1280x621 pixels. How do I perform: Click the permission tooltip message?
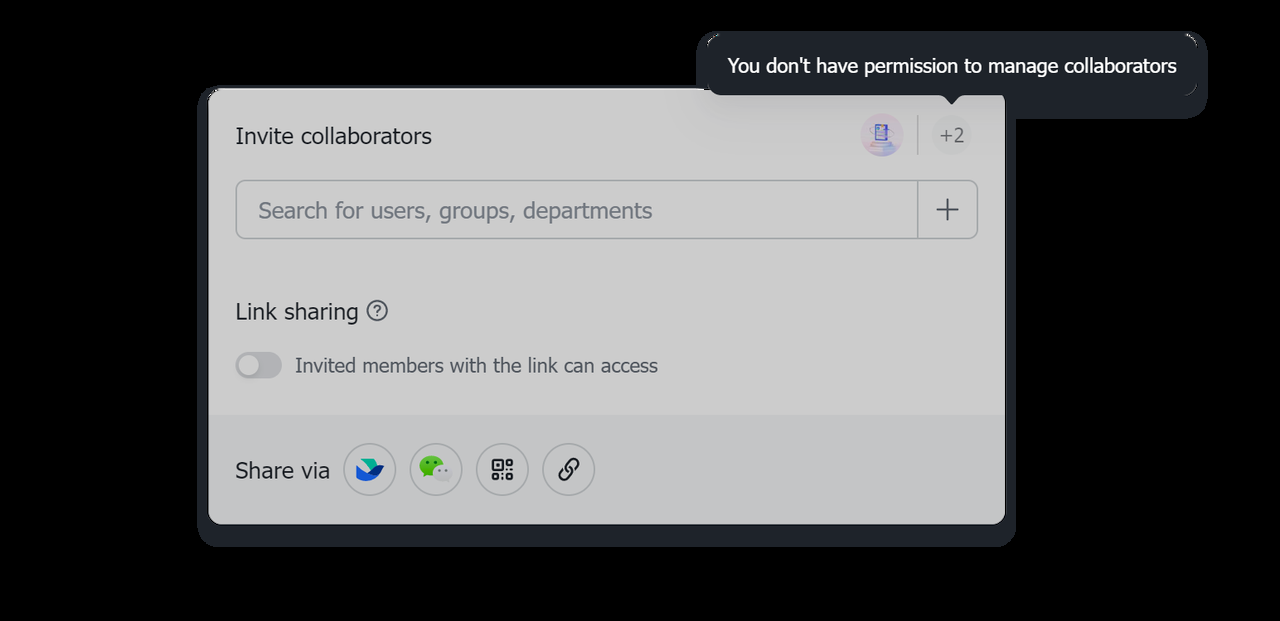point(951,66)
